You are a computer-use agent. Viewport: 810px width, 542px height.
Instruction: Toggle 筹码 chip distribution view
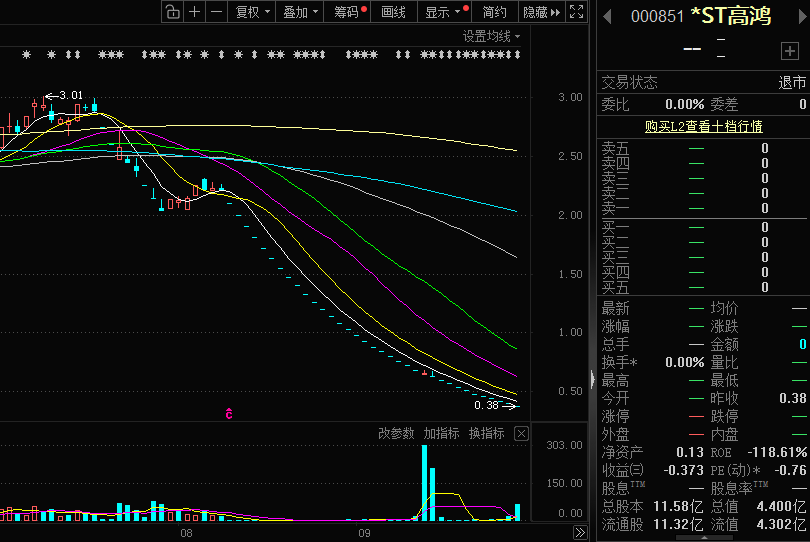coord(349,12)
